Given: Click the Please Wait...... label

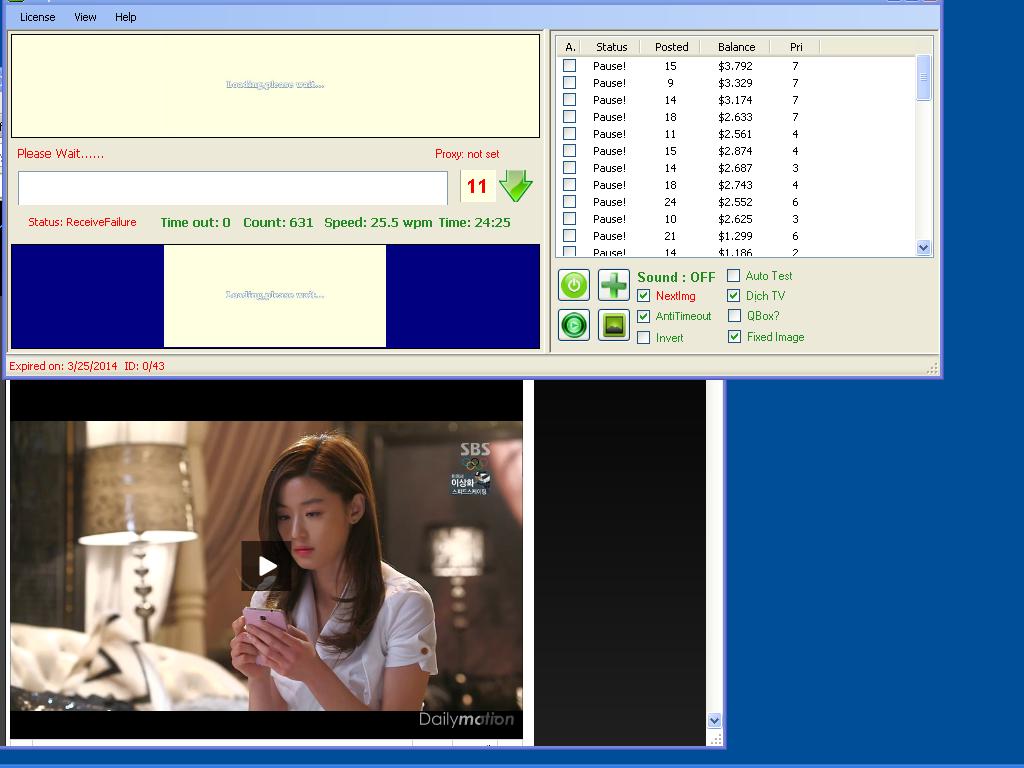Looking at the screenshot, I should pyautogui.click(x=60, y=153).
